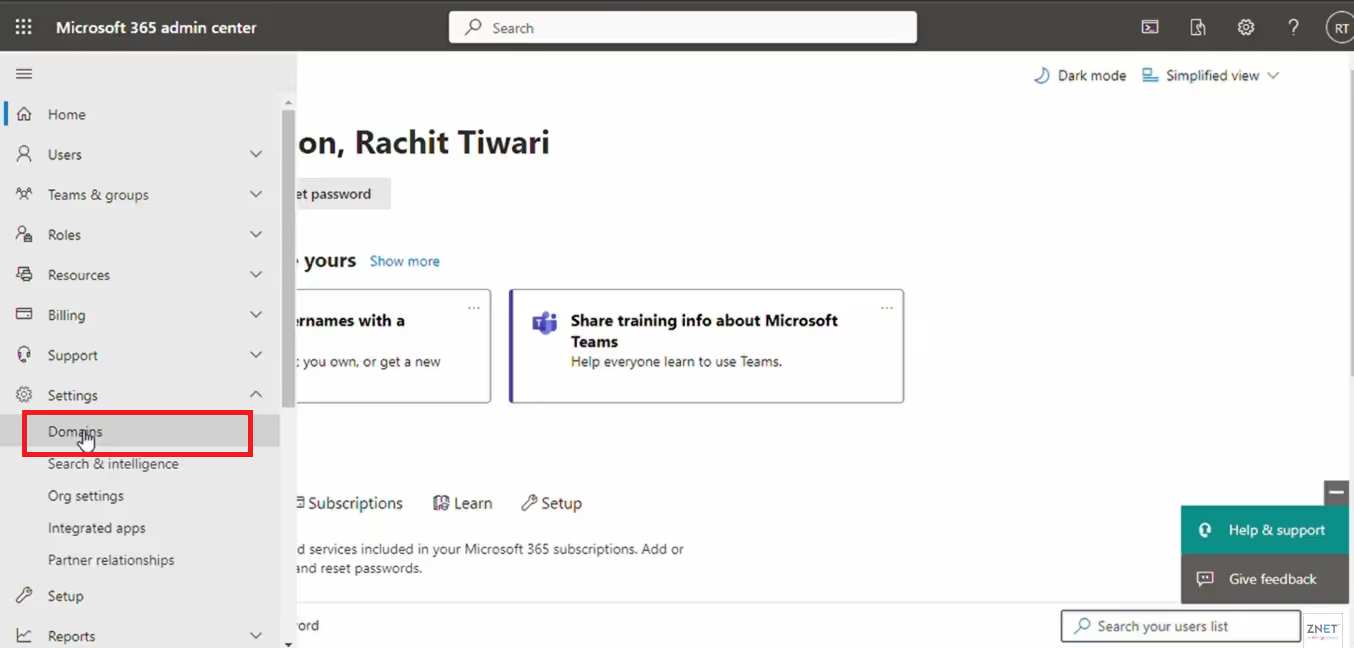Click the Cloud Shell icon in header

[x=1150, y=28]
